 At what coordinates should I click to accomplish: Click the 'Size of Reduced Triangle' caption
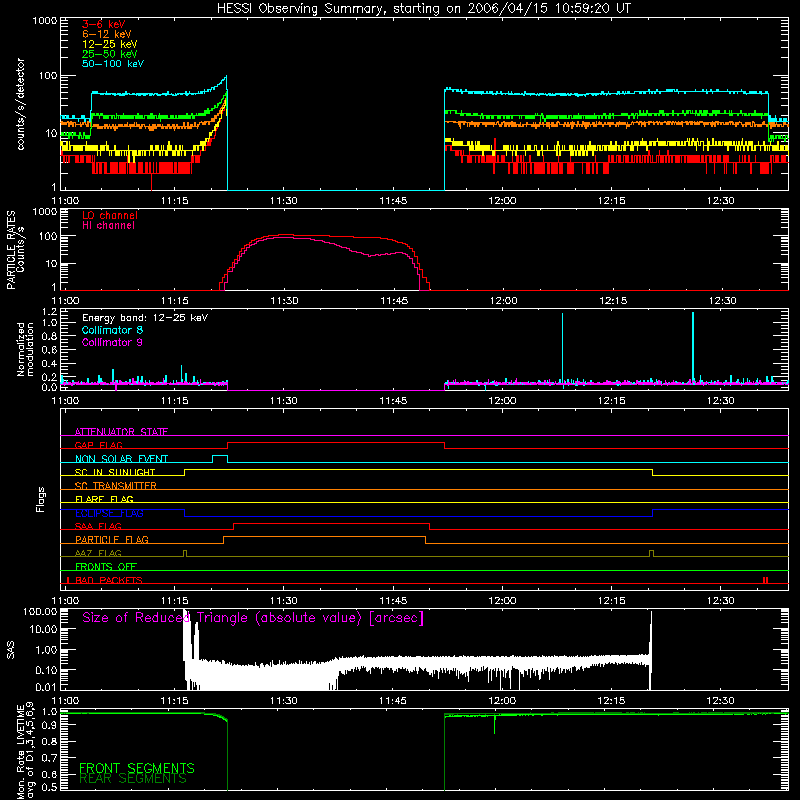[x=253, y=618]
